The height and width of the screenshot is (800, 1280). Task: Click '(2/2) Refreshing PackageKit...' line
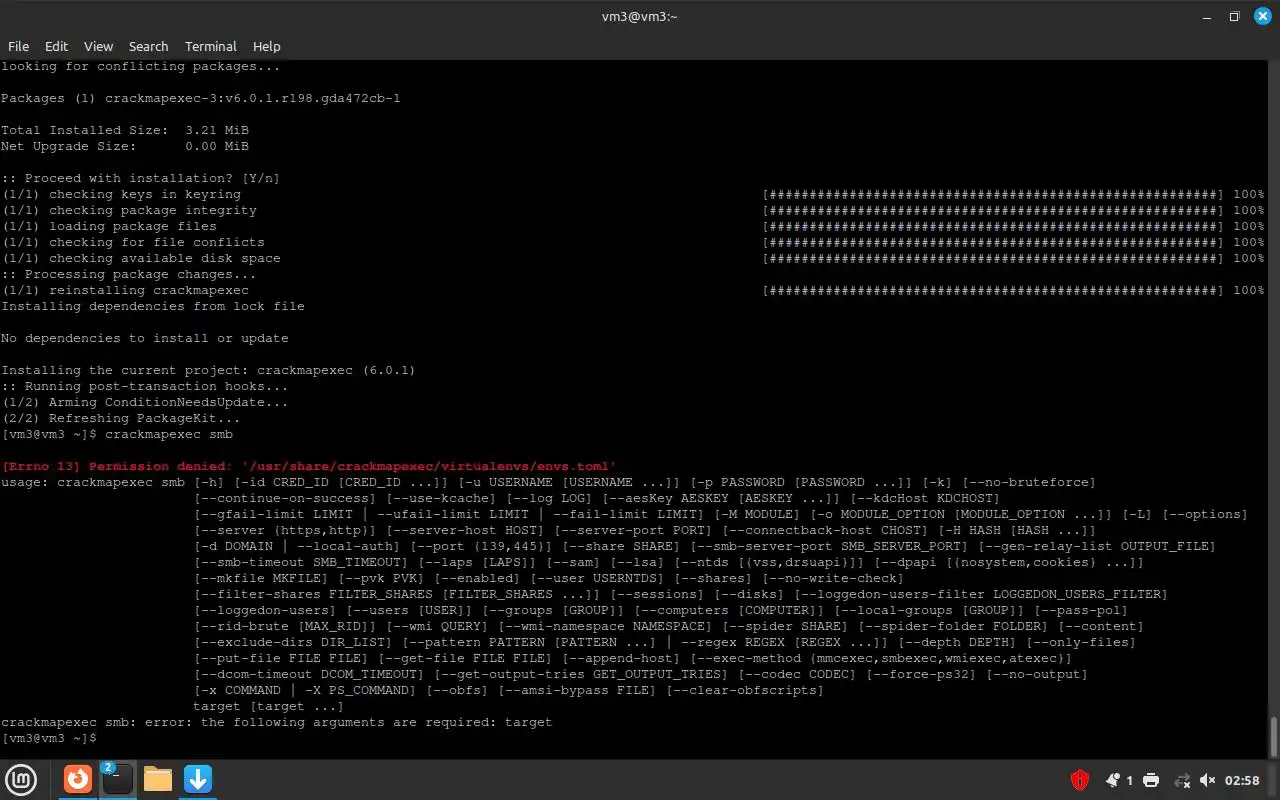click(x=121, y=418)
